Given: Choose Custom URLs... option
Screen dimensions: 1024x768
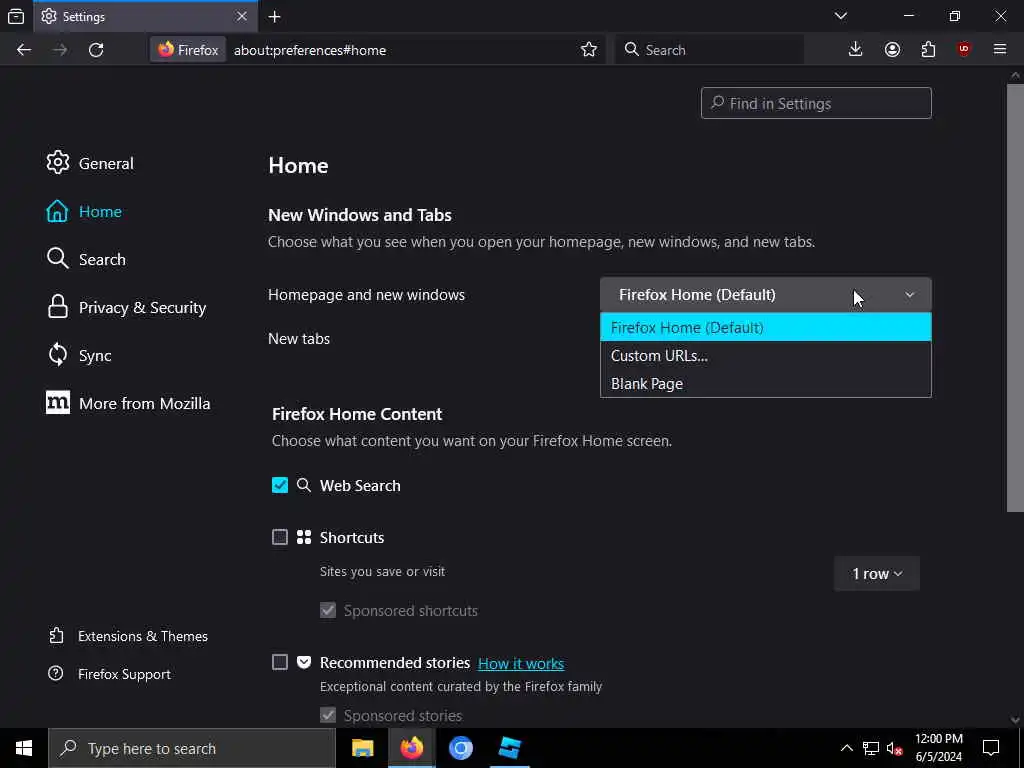Looking at the screenshot, I should [x=765, y=355].
